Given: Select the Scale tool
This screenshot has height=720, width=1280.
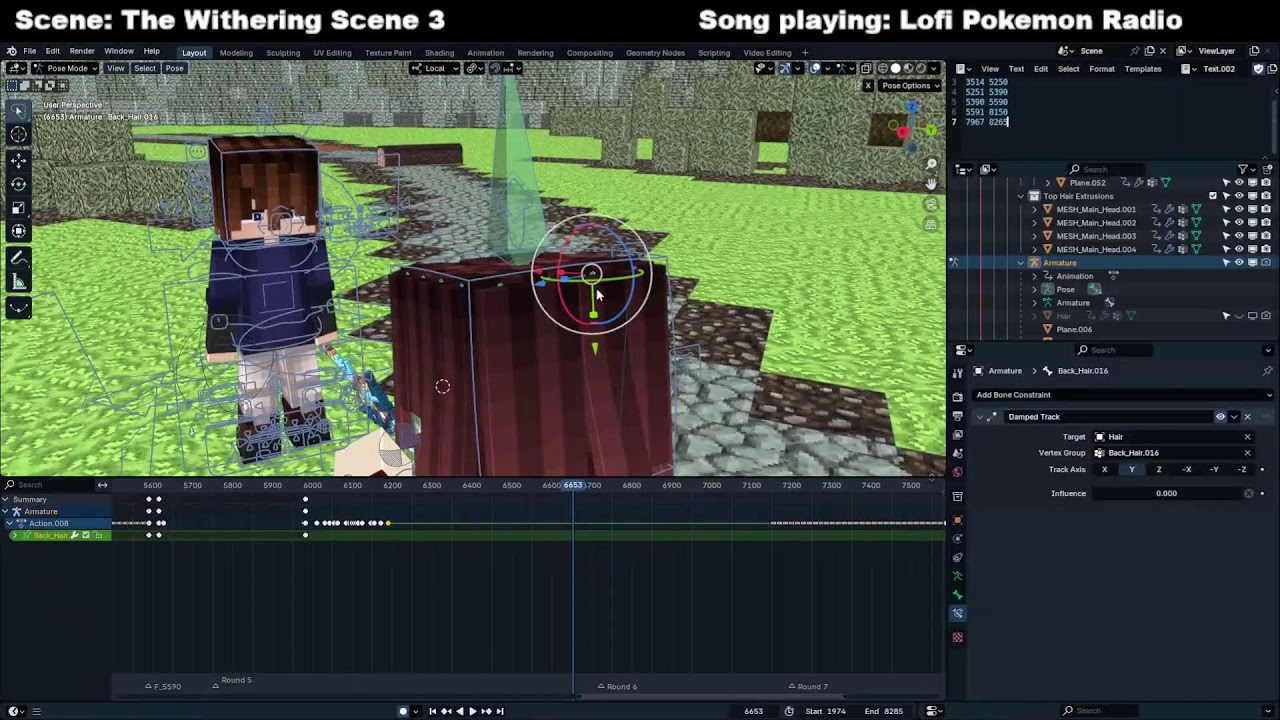Looking at the screenshot, I should 19,208.
